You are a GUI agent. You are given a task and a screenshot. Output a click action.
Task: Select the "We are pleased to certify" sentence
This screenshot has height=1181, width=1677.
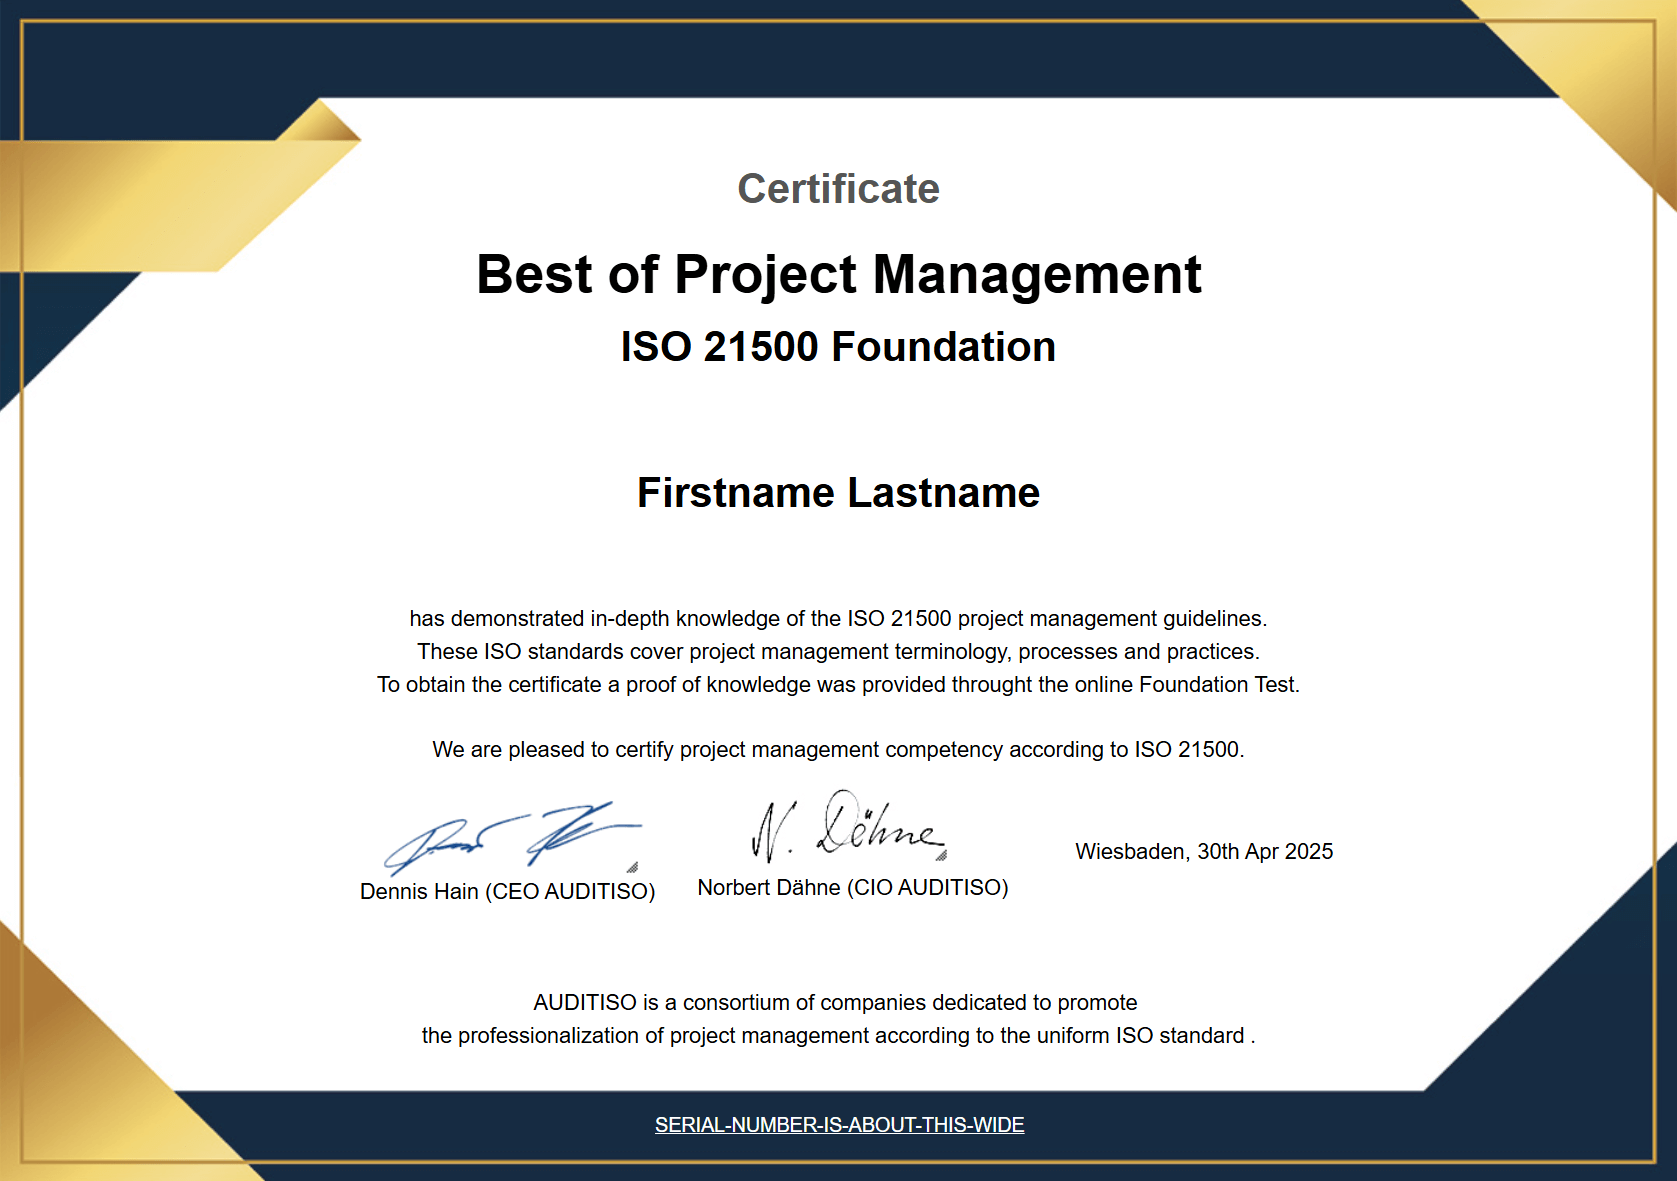(838, 750)
